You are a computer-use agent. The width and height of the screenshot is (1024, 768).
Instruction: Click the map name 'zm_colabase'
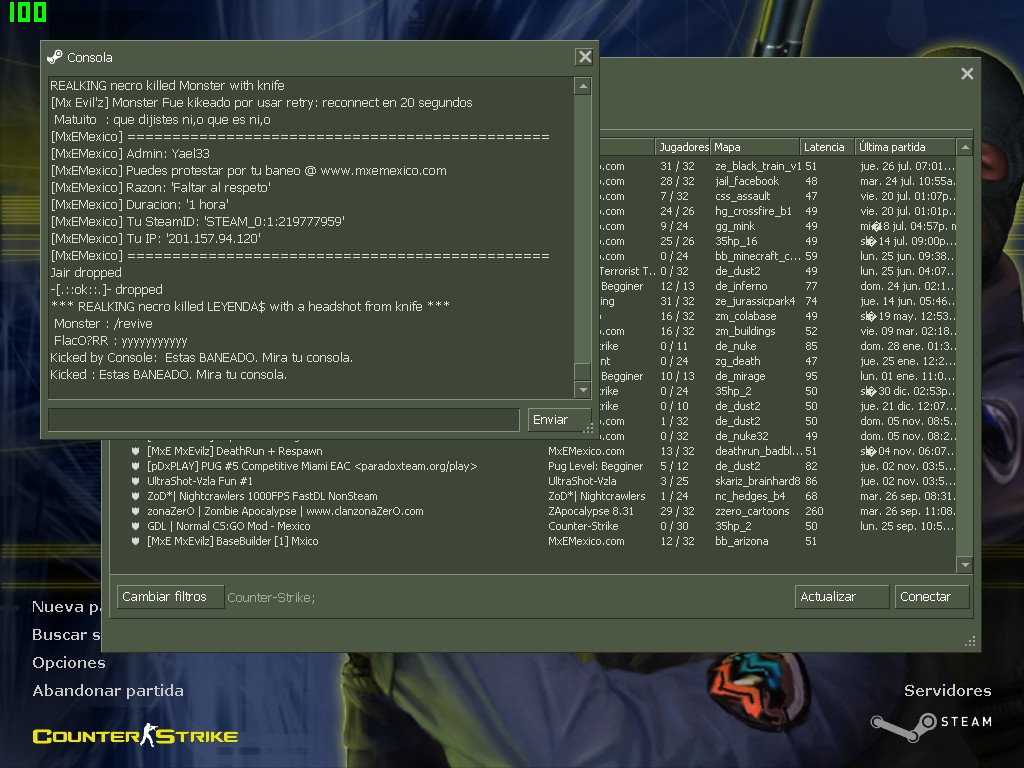746,317
